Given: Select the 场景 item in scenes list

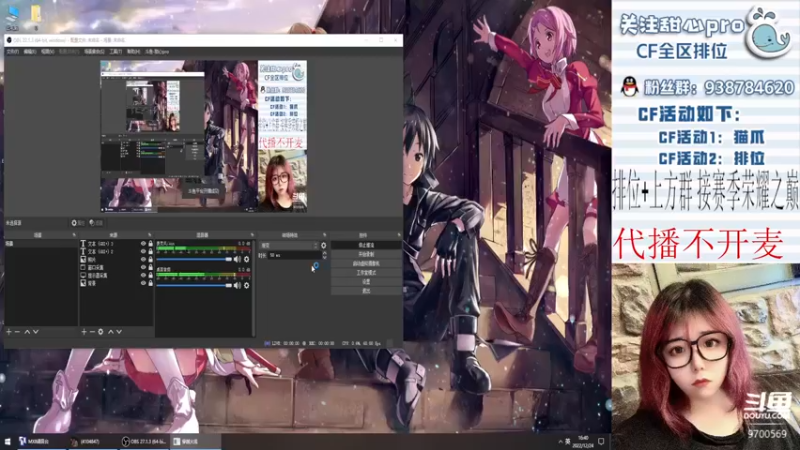Looking at the screenshot, I should [x=41, y=244].
